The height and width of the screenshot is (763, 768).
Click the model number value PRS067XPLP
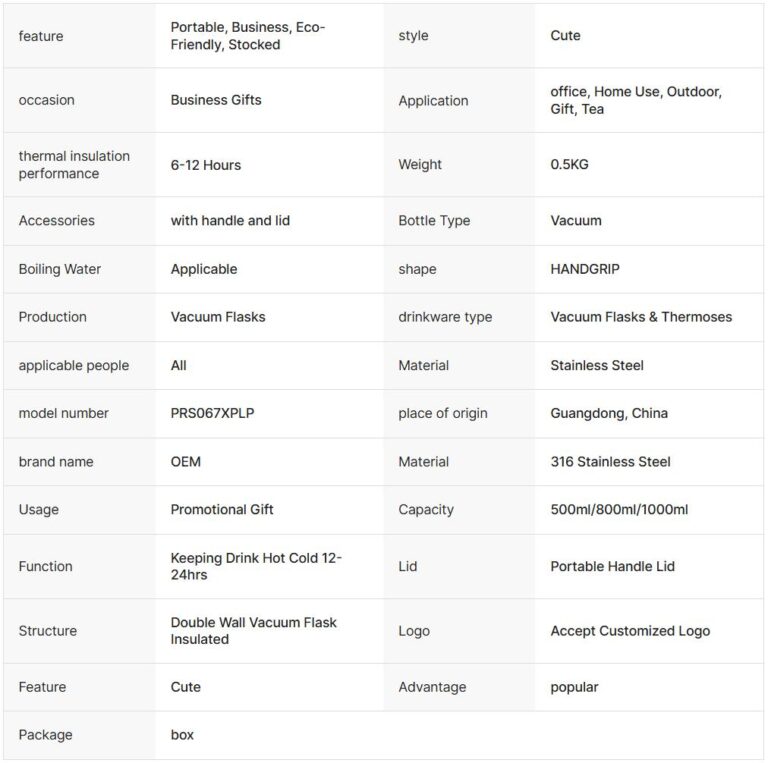[x=212, y=413]
